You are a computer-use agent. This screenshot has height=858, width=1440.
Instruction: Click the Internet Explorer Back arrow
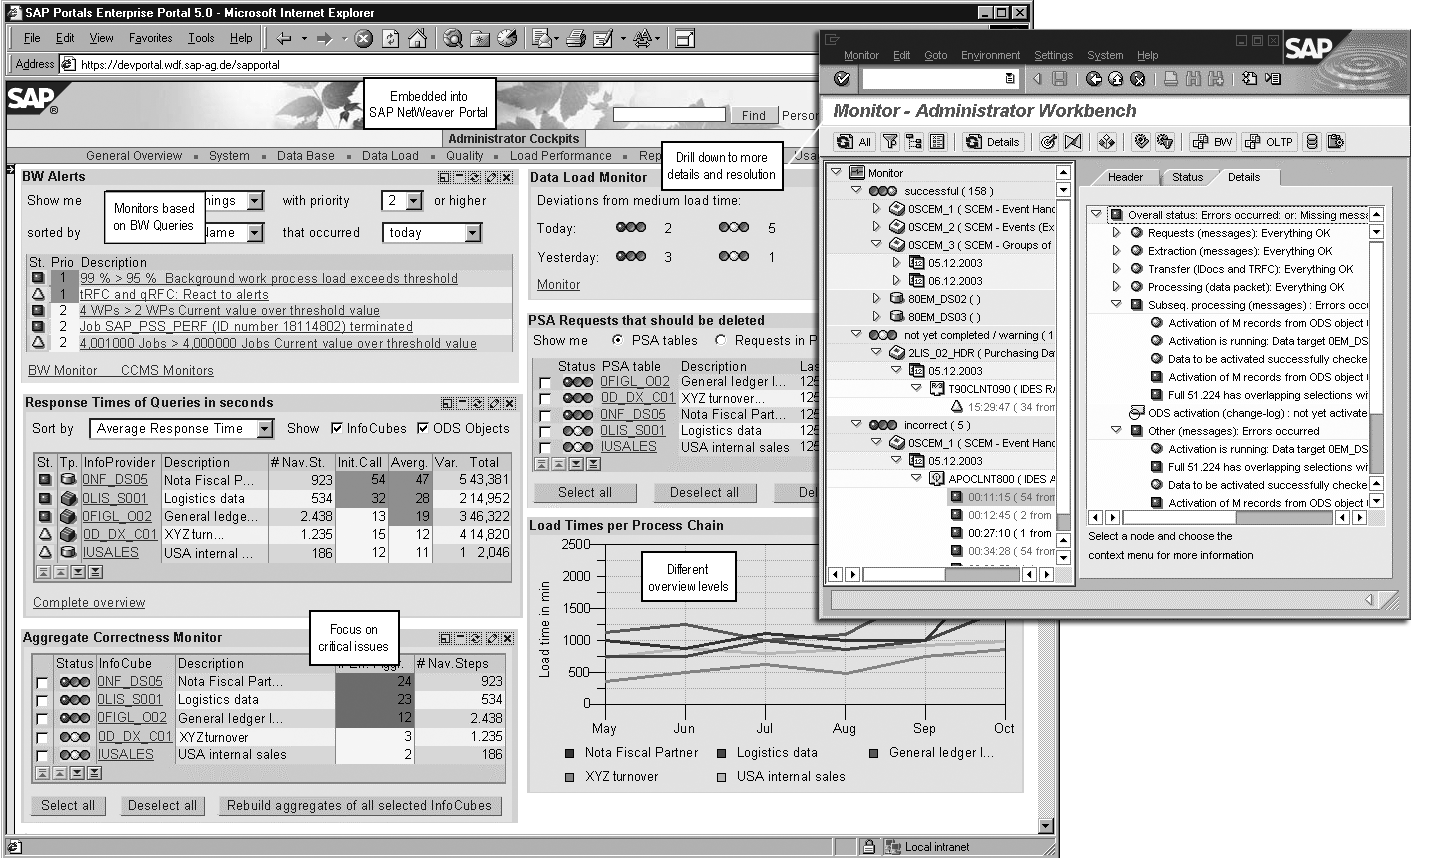click(x=285, y=38)
